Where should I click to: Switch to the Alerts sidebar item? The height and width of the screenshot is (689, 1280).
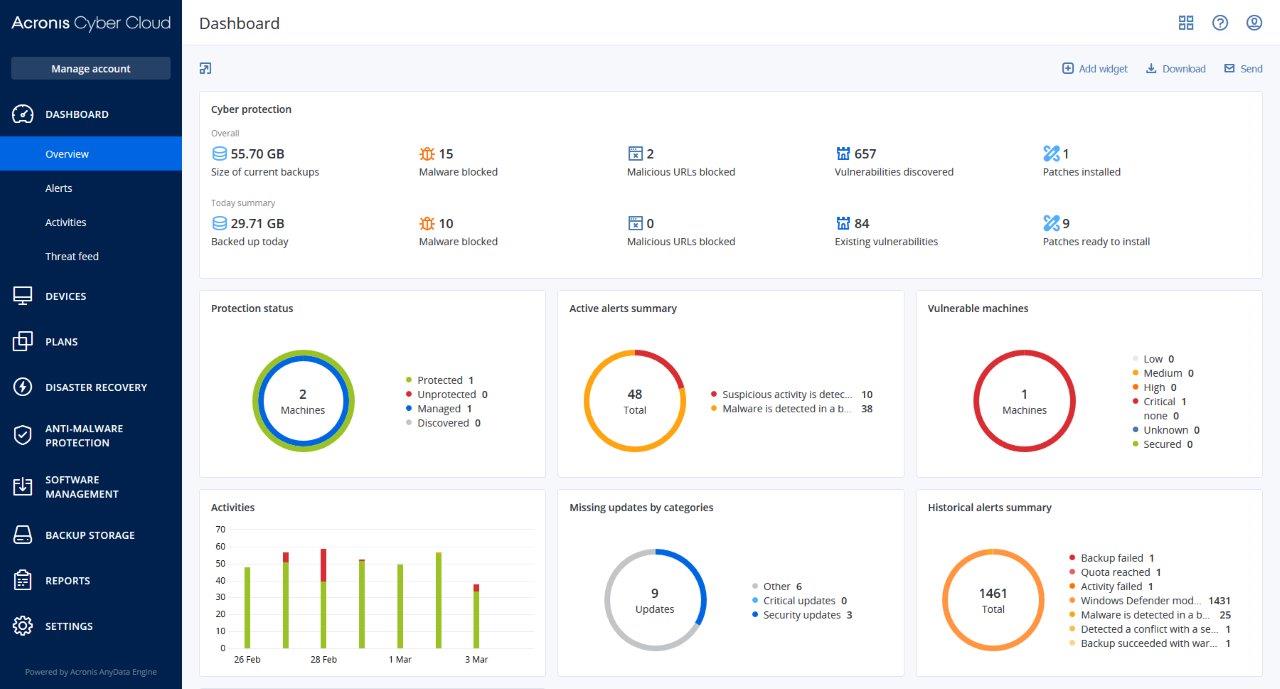[x=58, y=188]
